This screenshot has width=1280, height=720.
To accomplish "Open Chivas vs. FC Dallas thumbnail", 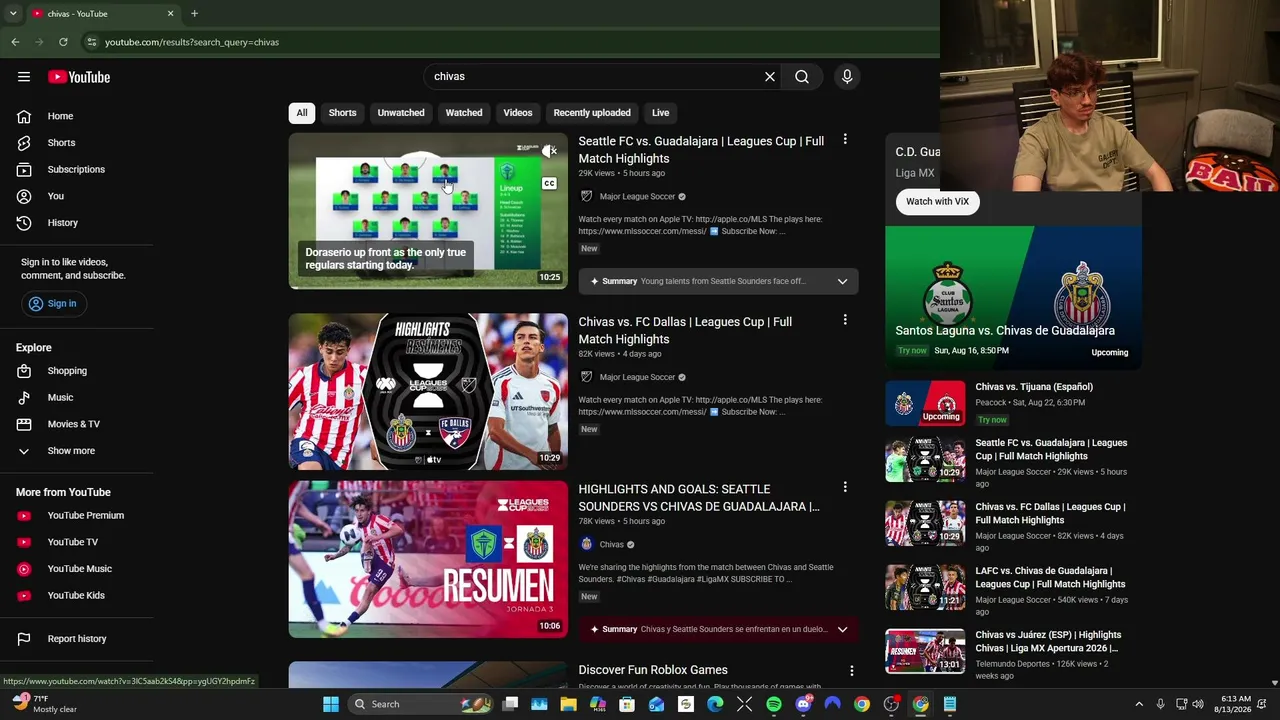I will [428, 391].
